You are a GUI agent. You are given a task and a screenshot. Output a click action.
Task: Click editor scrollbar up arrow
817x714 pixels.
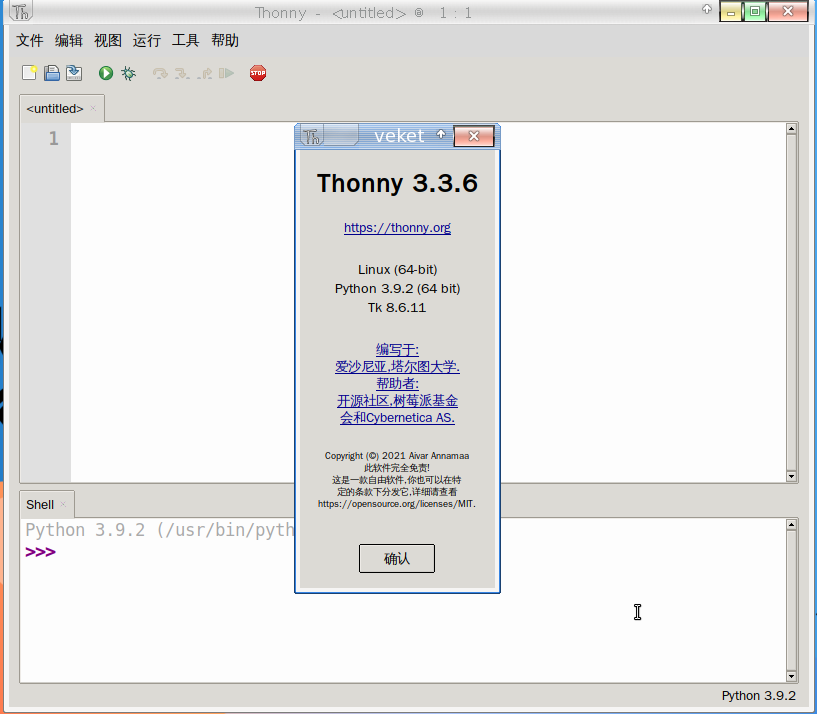(791, 128)
